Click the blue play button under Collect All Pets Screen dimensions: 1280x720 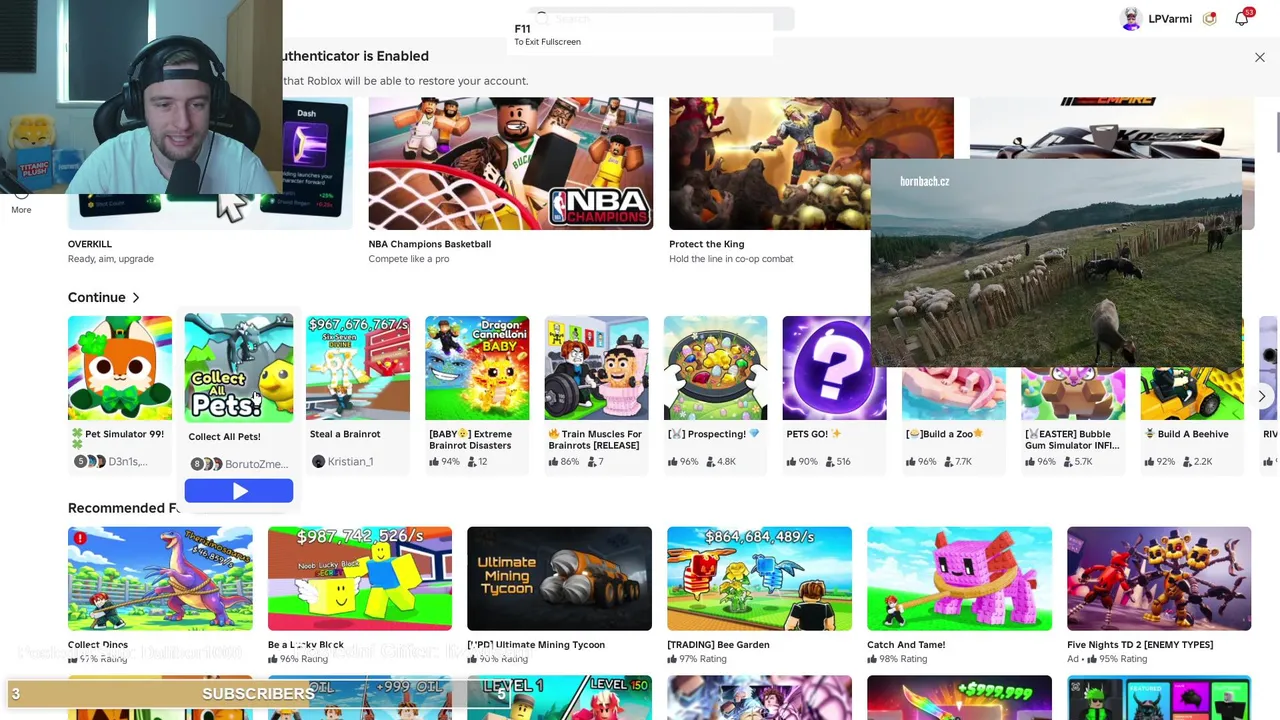pyautogui.click(x=239, y=491)
